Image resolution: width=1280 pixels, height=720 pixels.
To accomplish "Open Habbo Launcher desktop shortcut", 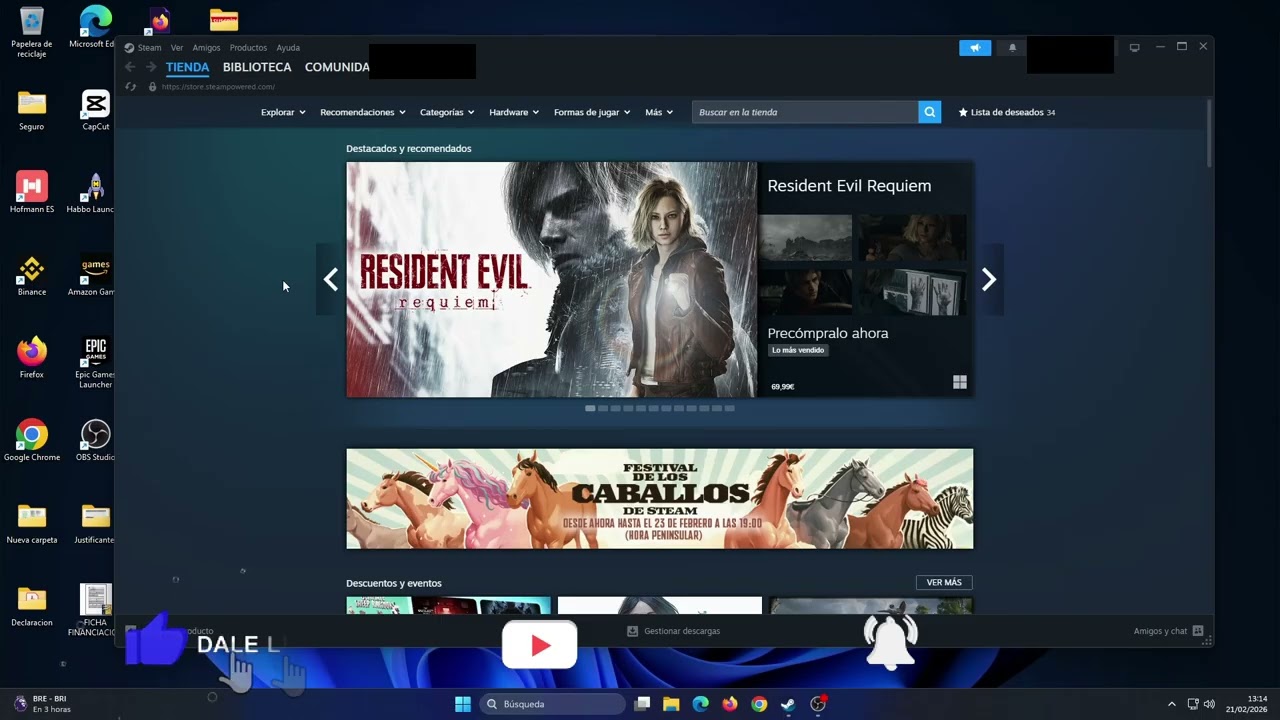I will [x=93, y=193].
